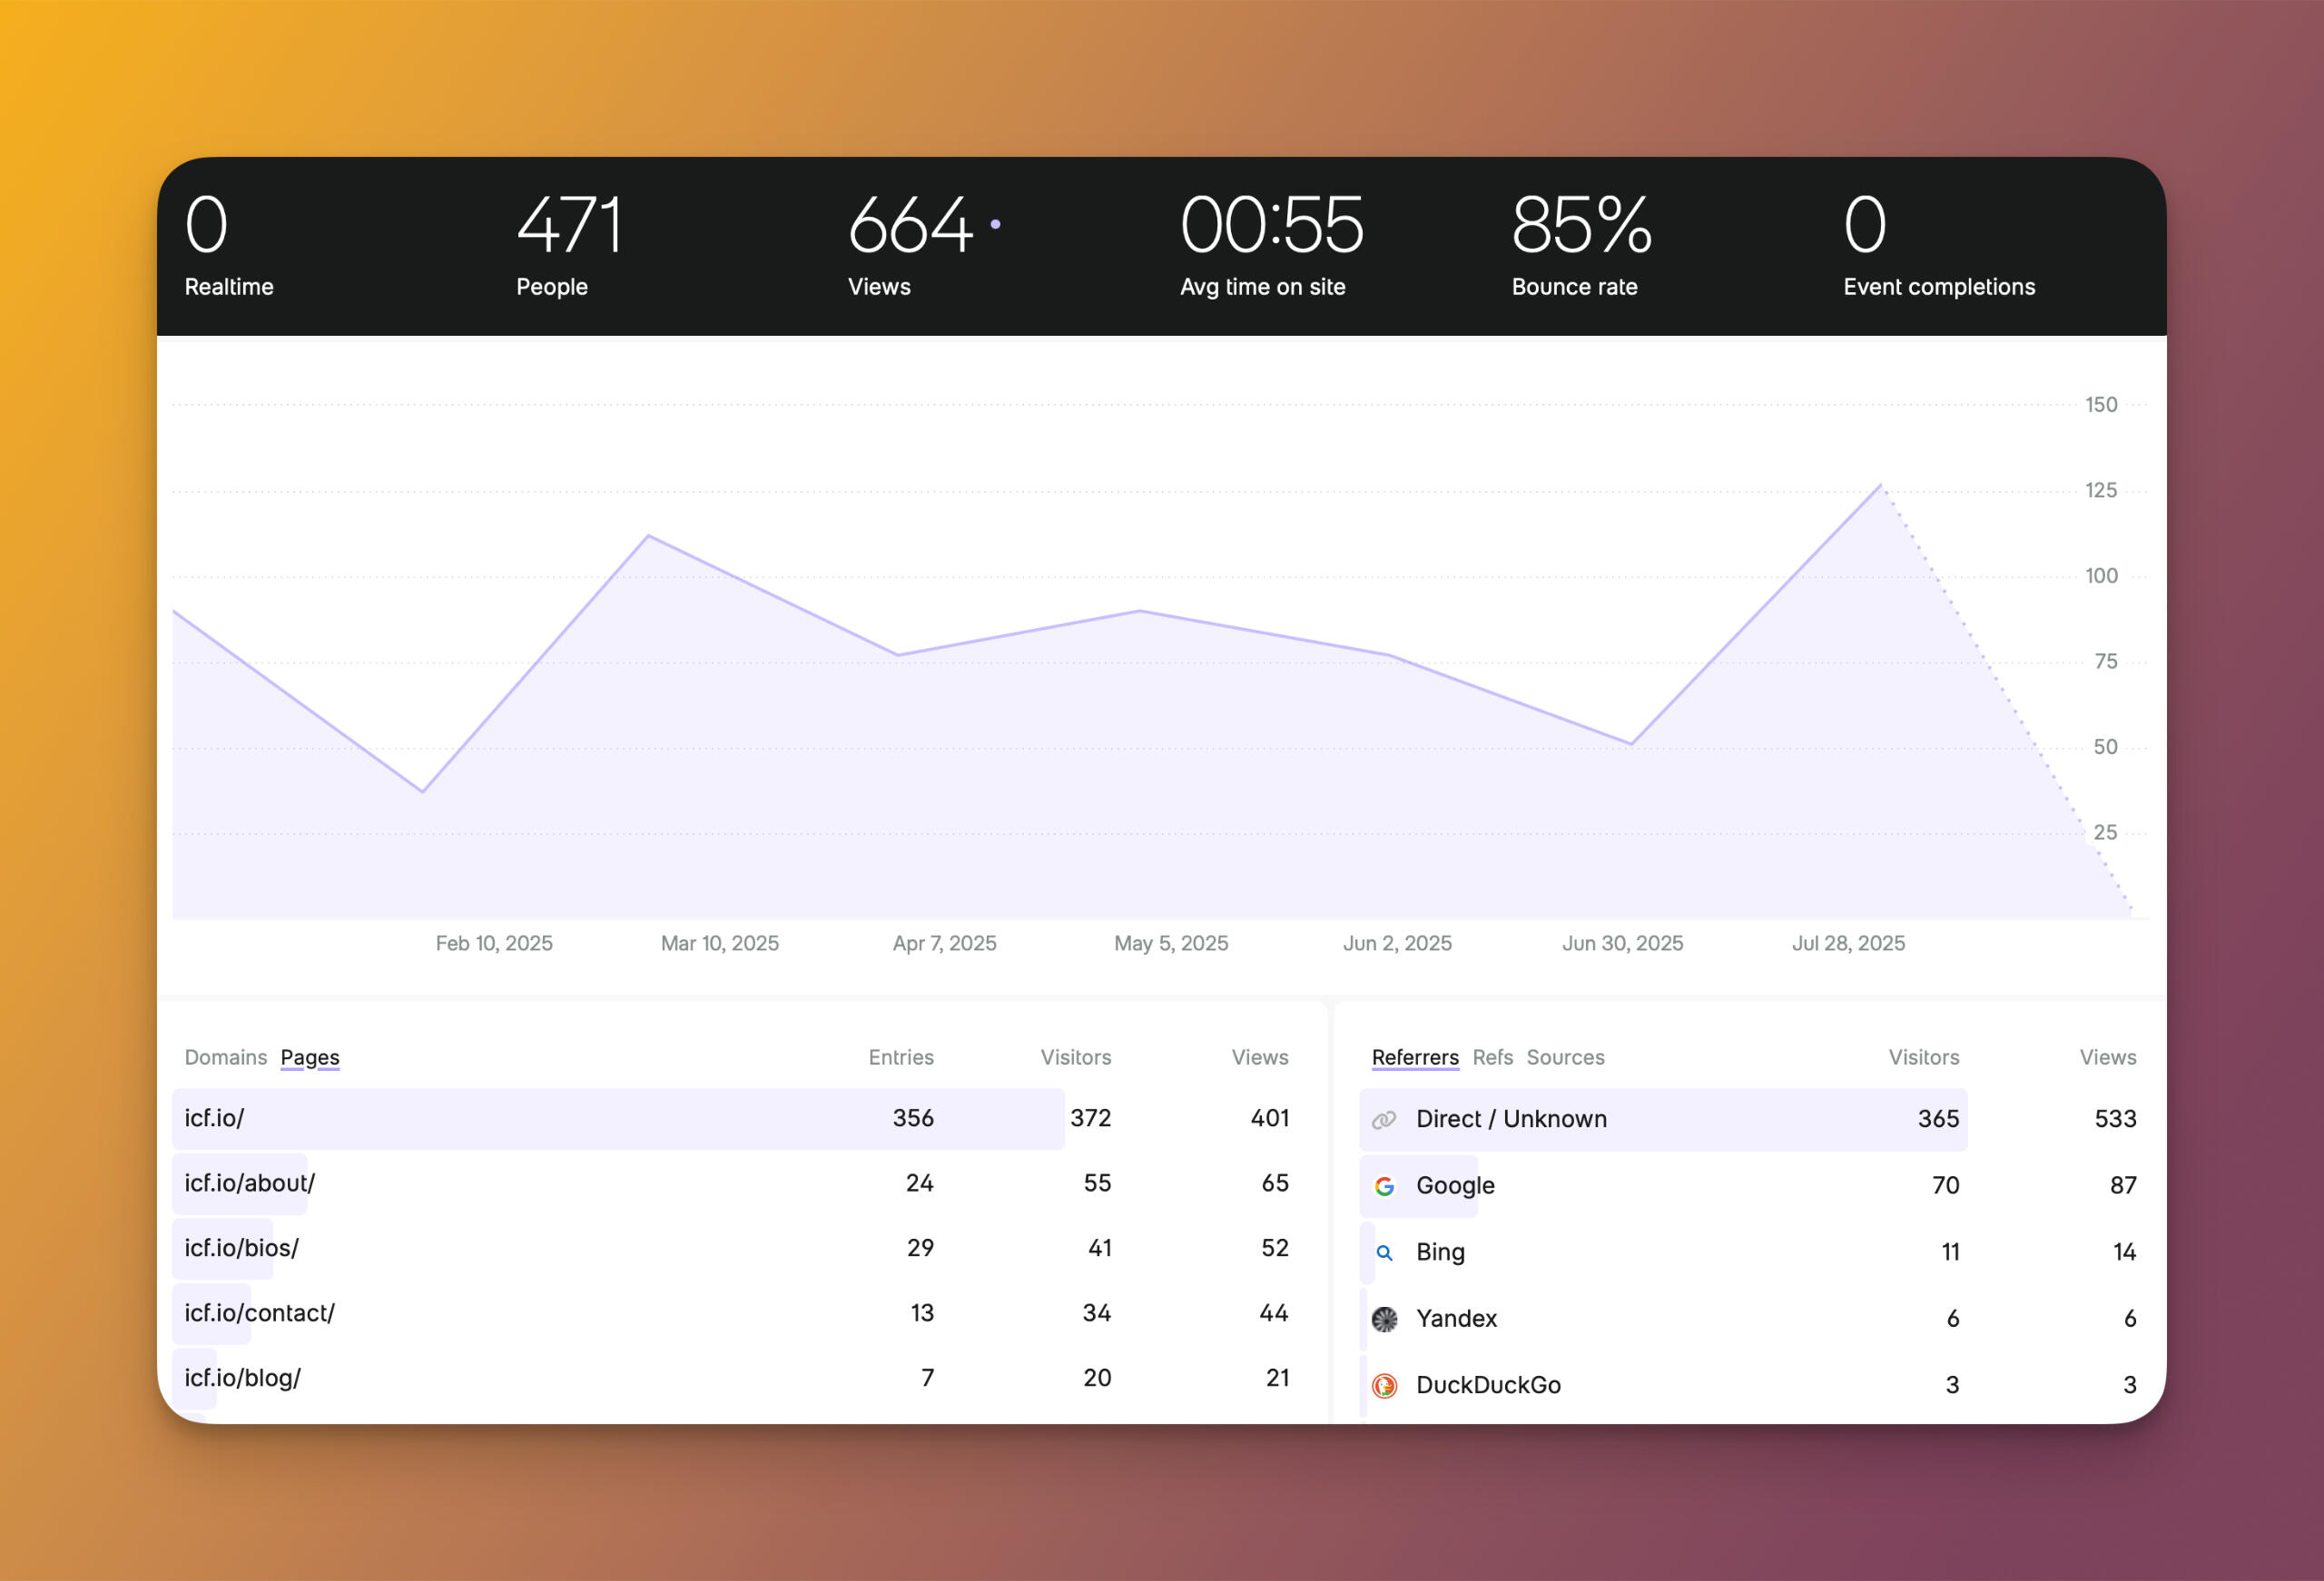
Task: Sort pages by Entries column
Action: coord(900,1057)
